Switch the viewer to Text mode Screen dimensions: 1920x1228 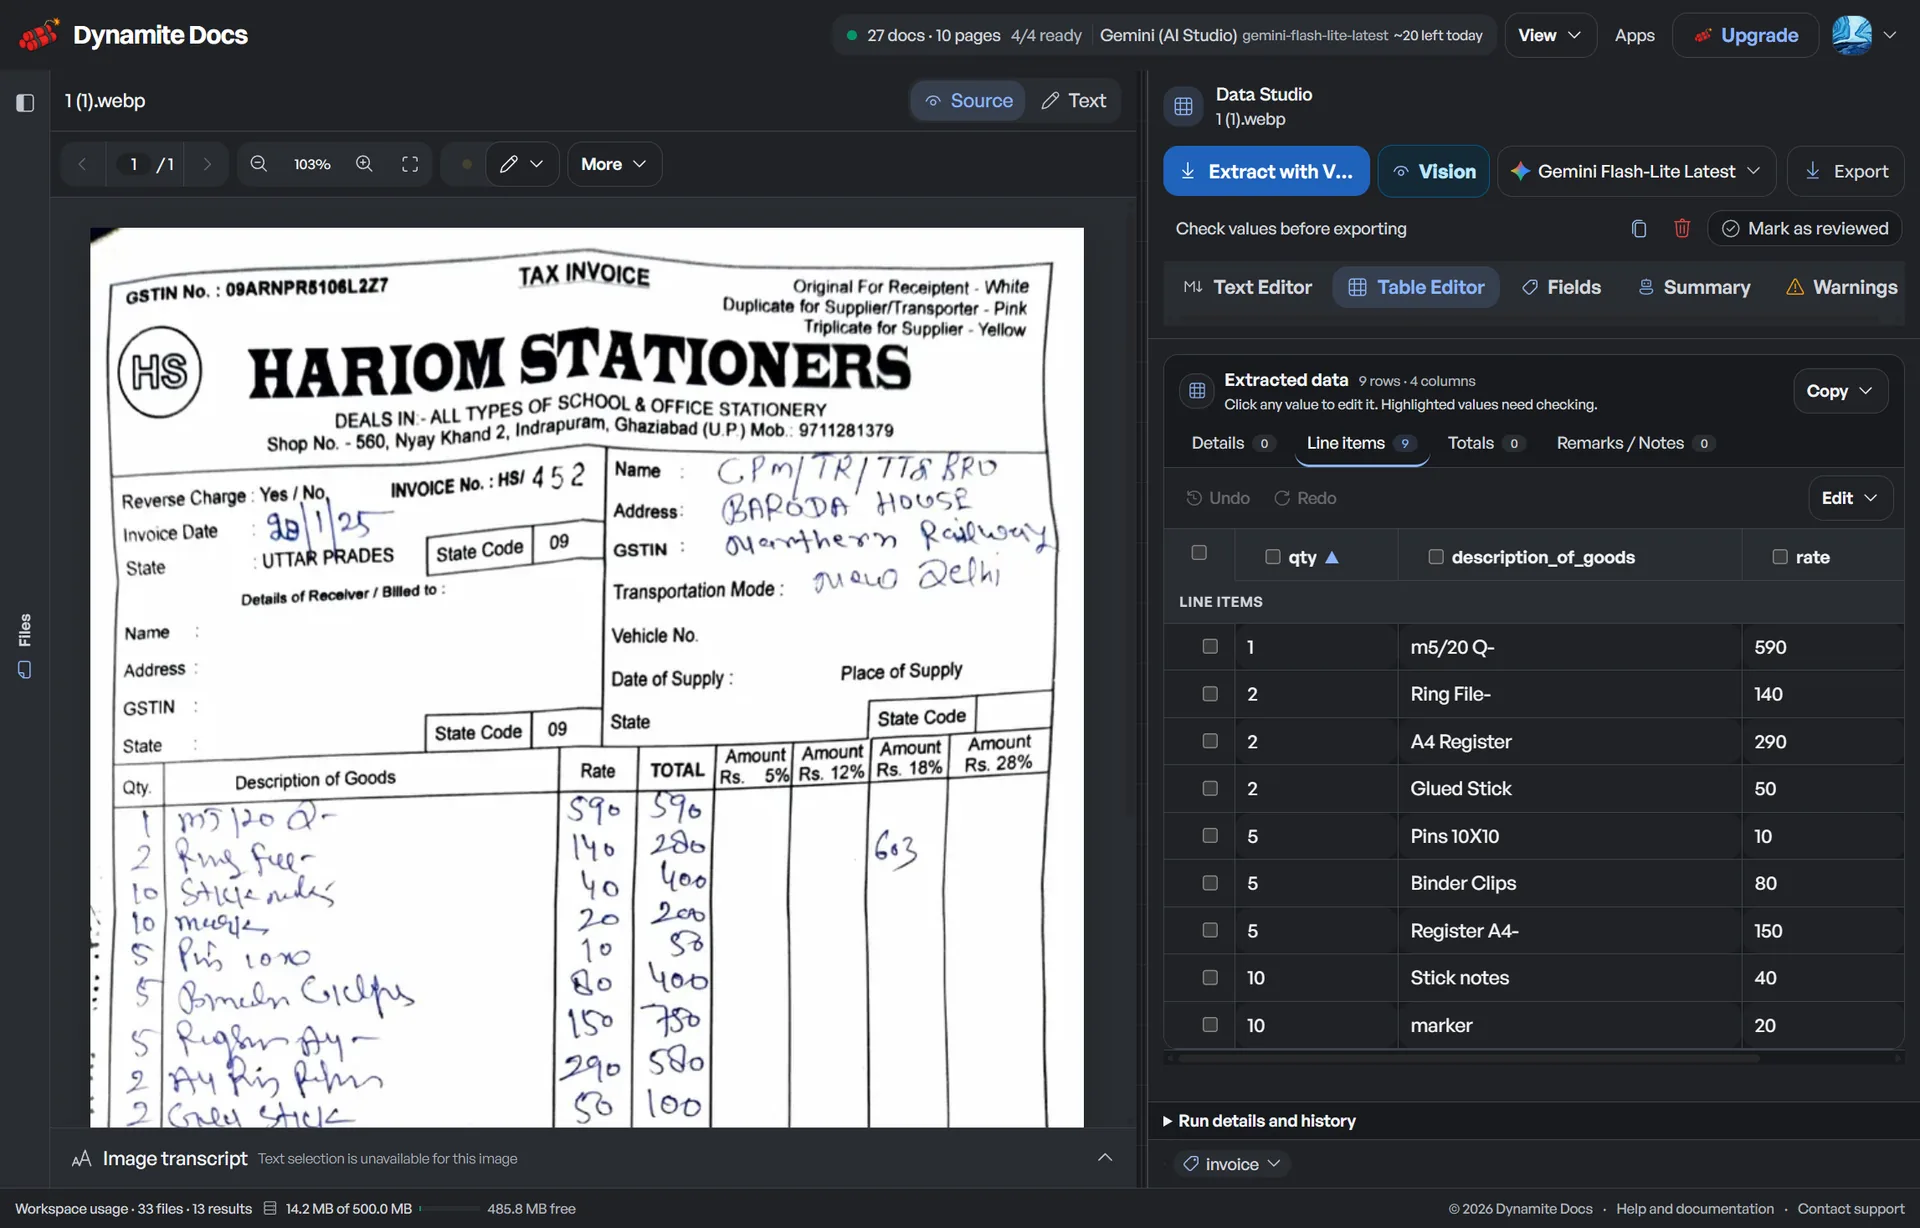coord(1074,101)
